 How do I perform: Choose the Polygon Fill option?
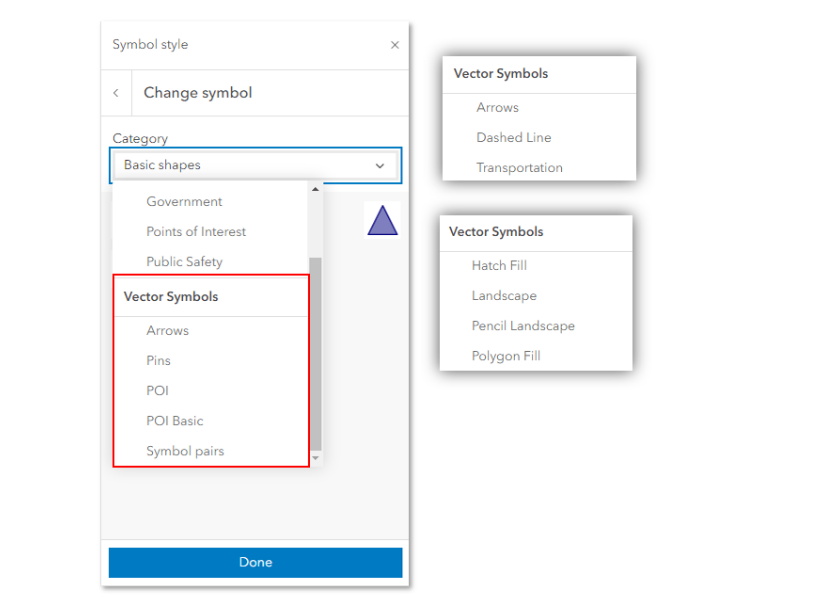pos(506,356)
